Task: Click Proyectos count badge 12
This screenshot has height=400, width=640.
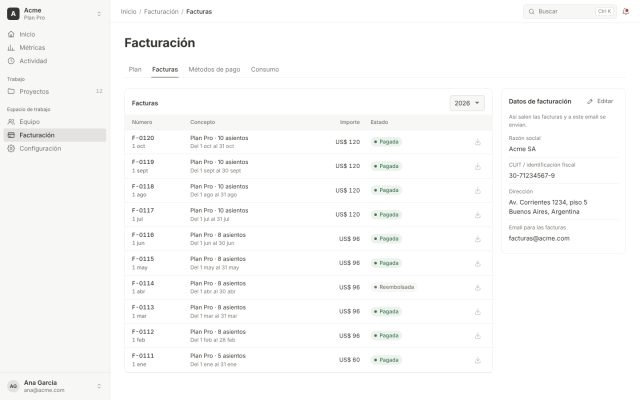Action: pos(99,91)
